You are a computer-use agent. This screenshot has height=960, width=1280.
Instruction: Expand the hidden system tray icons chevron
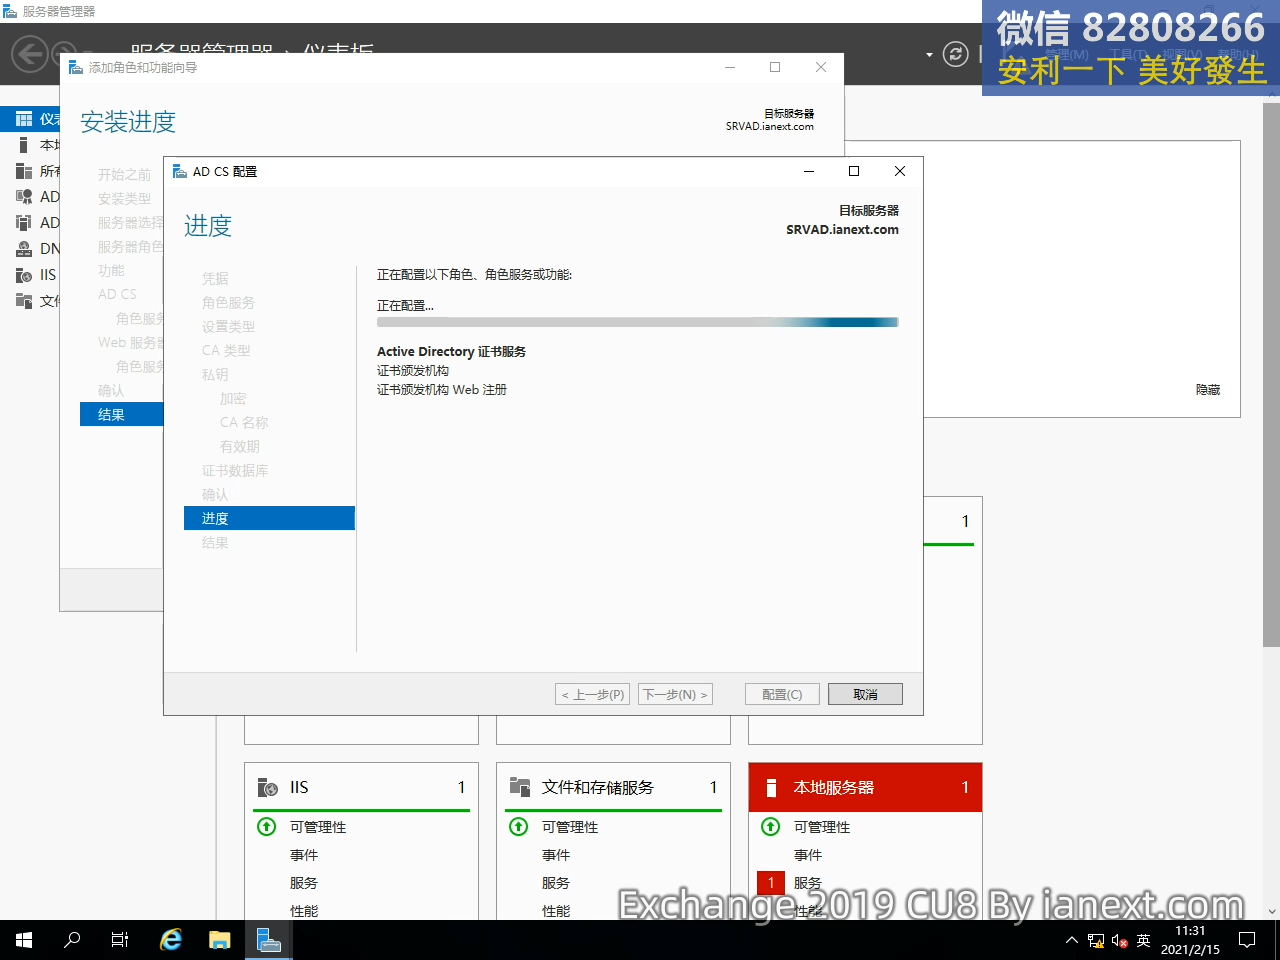[x=1072, y=940]
